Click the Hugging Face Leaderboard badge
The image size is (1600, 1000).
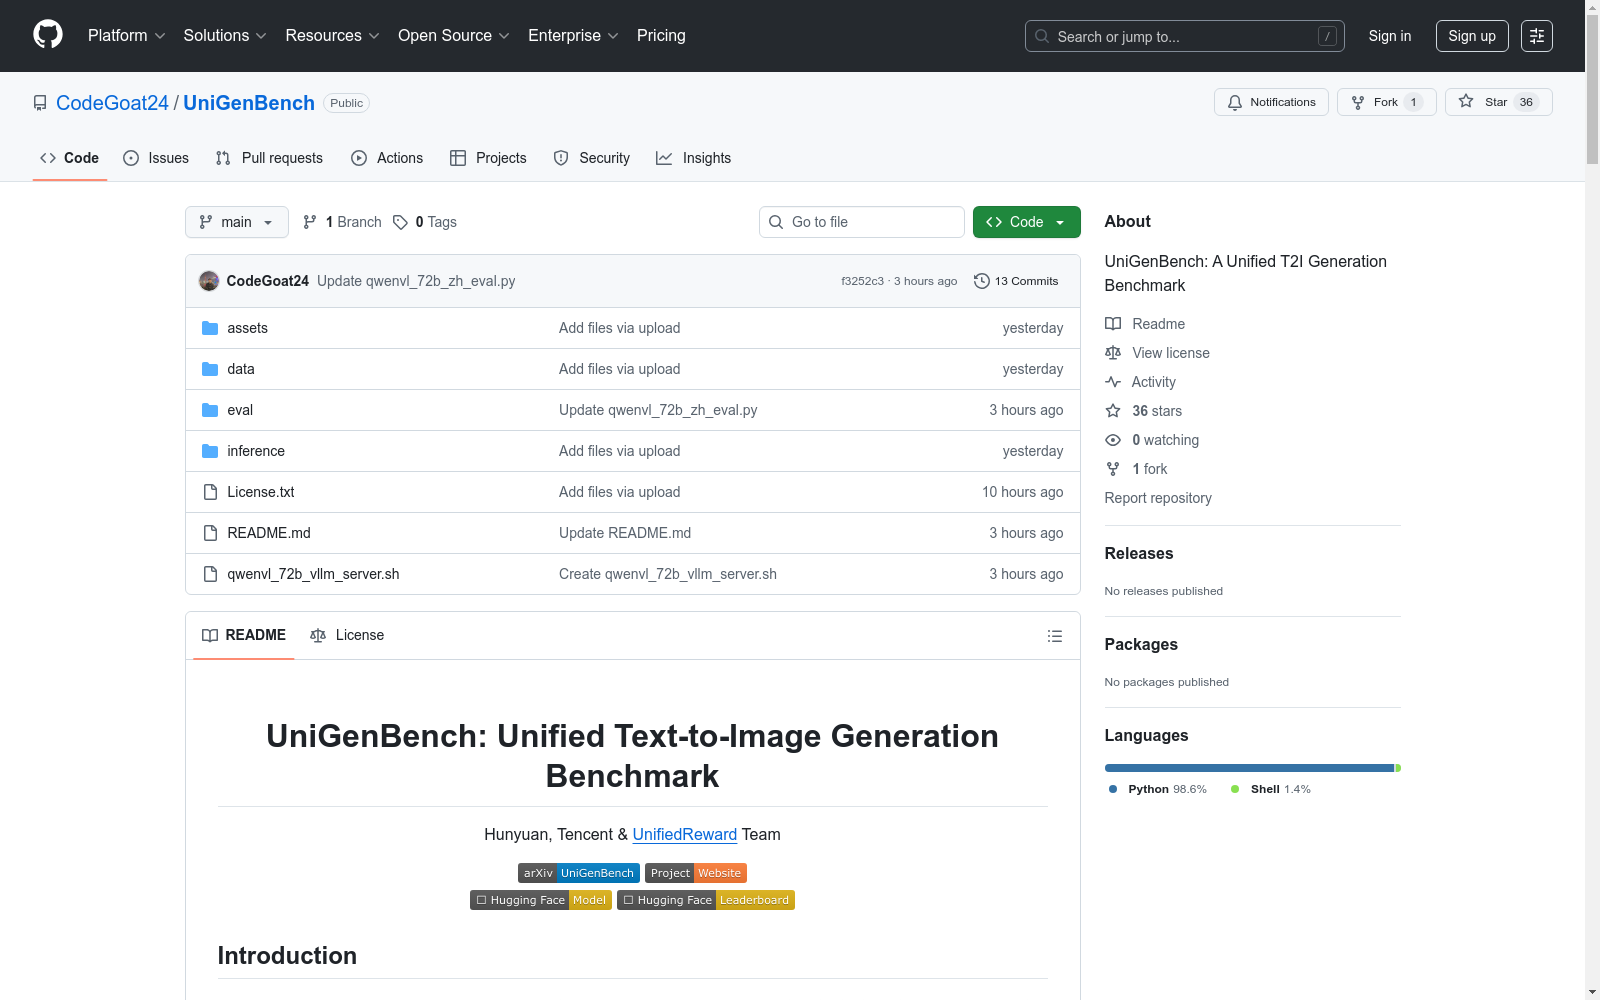coord(706,900)
